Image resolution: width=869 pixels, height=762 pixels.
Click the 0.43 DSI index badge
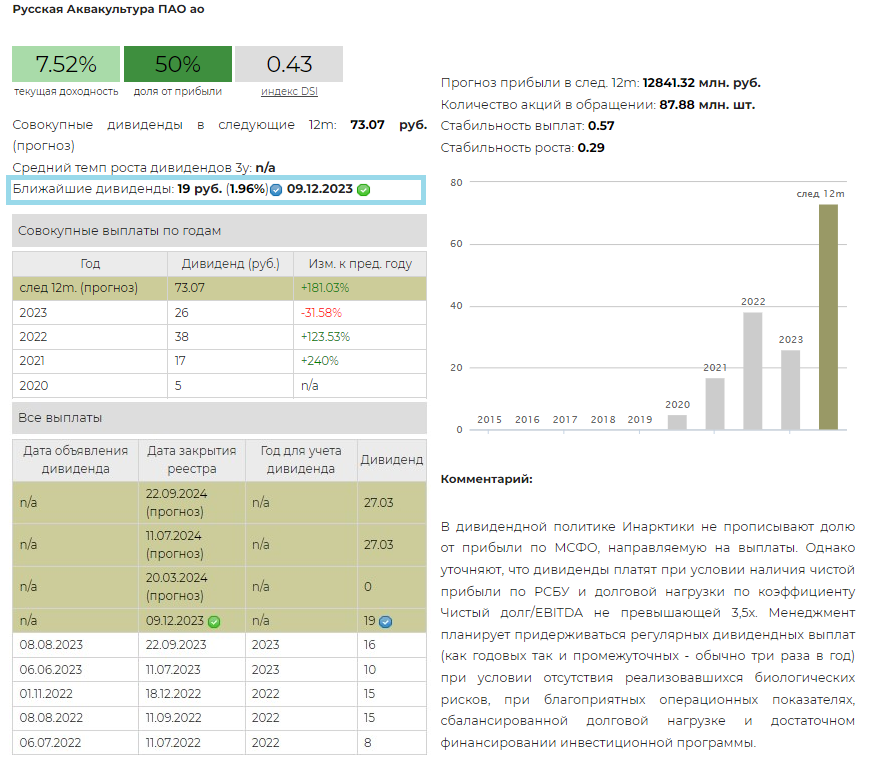289,64
